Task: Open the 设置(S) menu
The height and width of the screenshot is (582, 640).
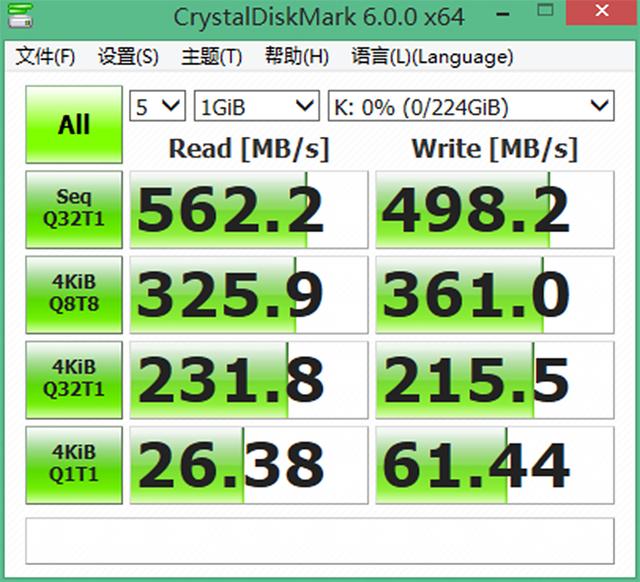Action: 128,56
